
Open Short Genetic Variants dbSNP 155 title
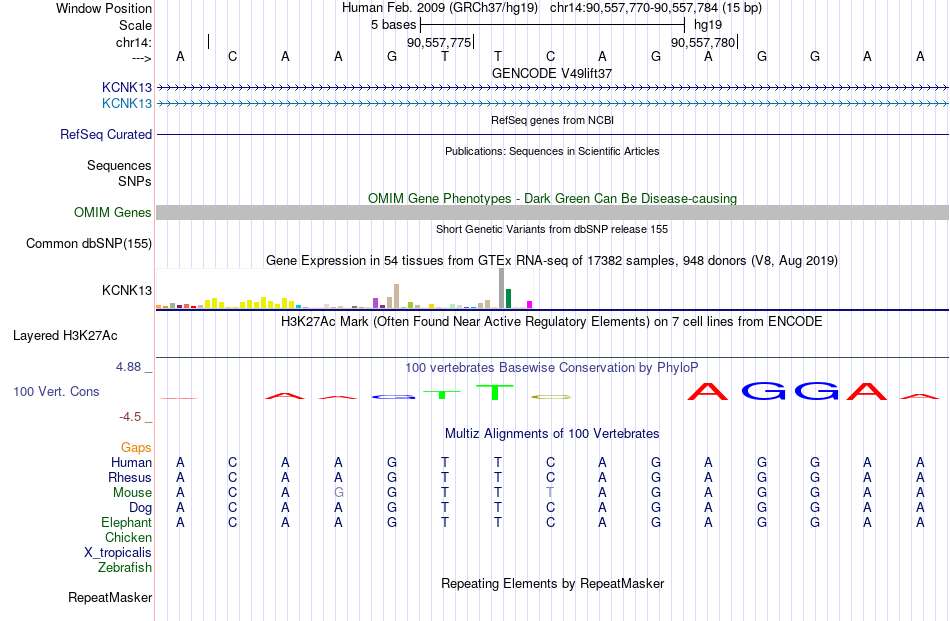pyautogui.click(x=552, y=229)
